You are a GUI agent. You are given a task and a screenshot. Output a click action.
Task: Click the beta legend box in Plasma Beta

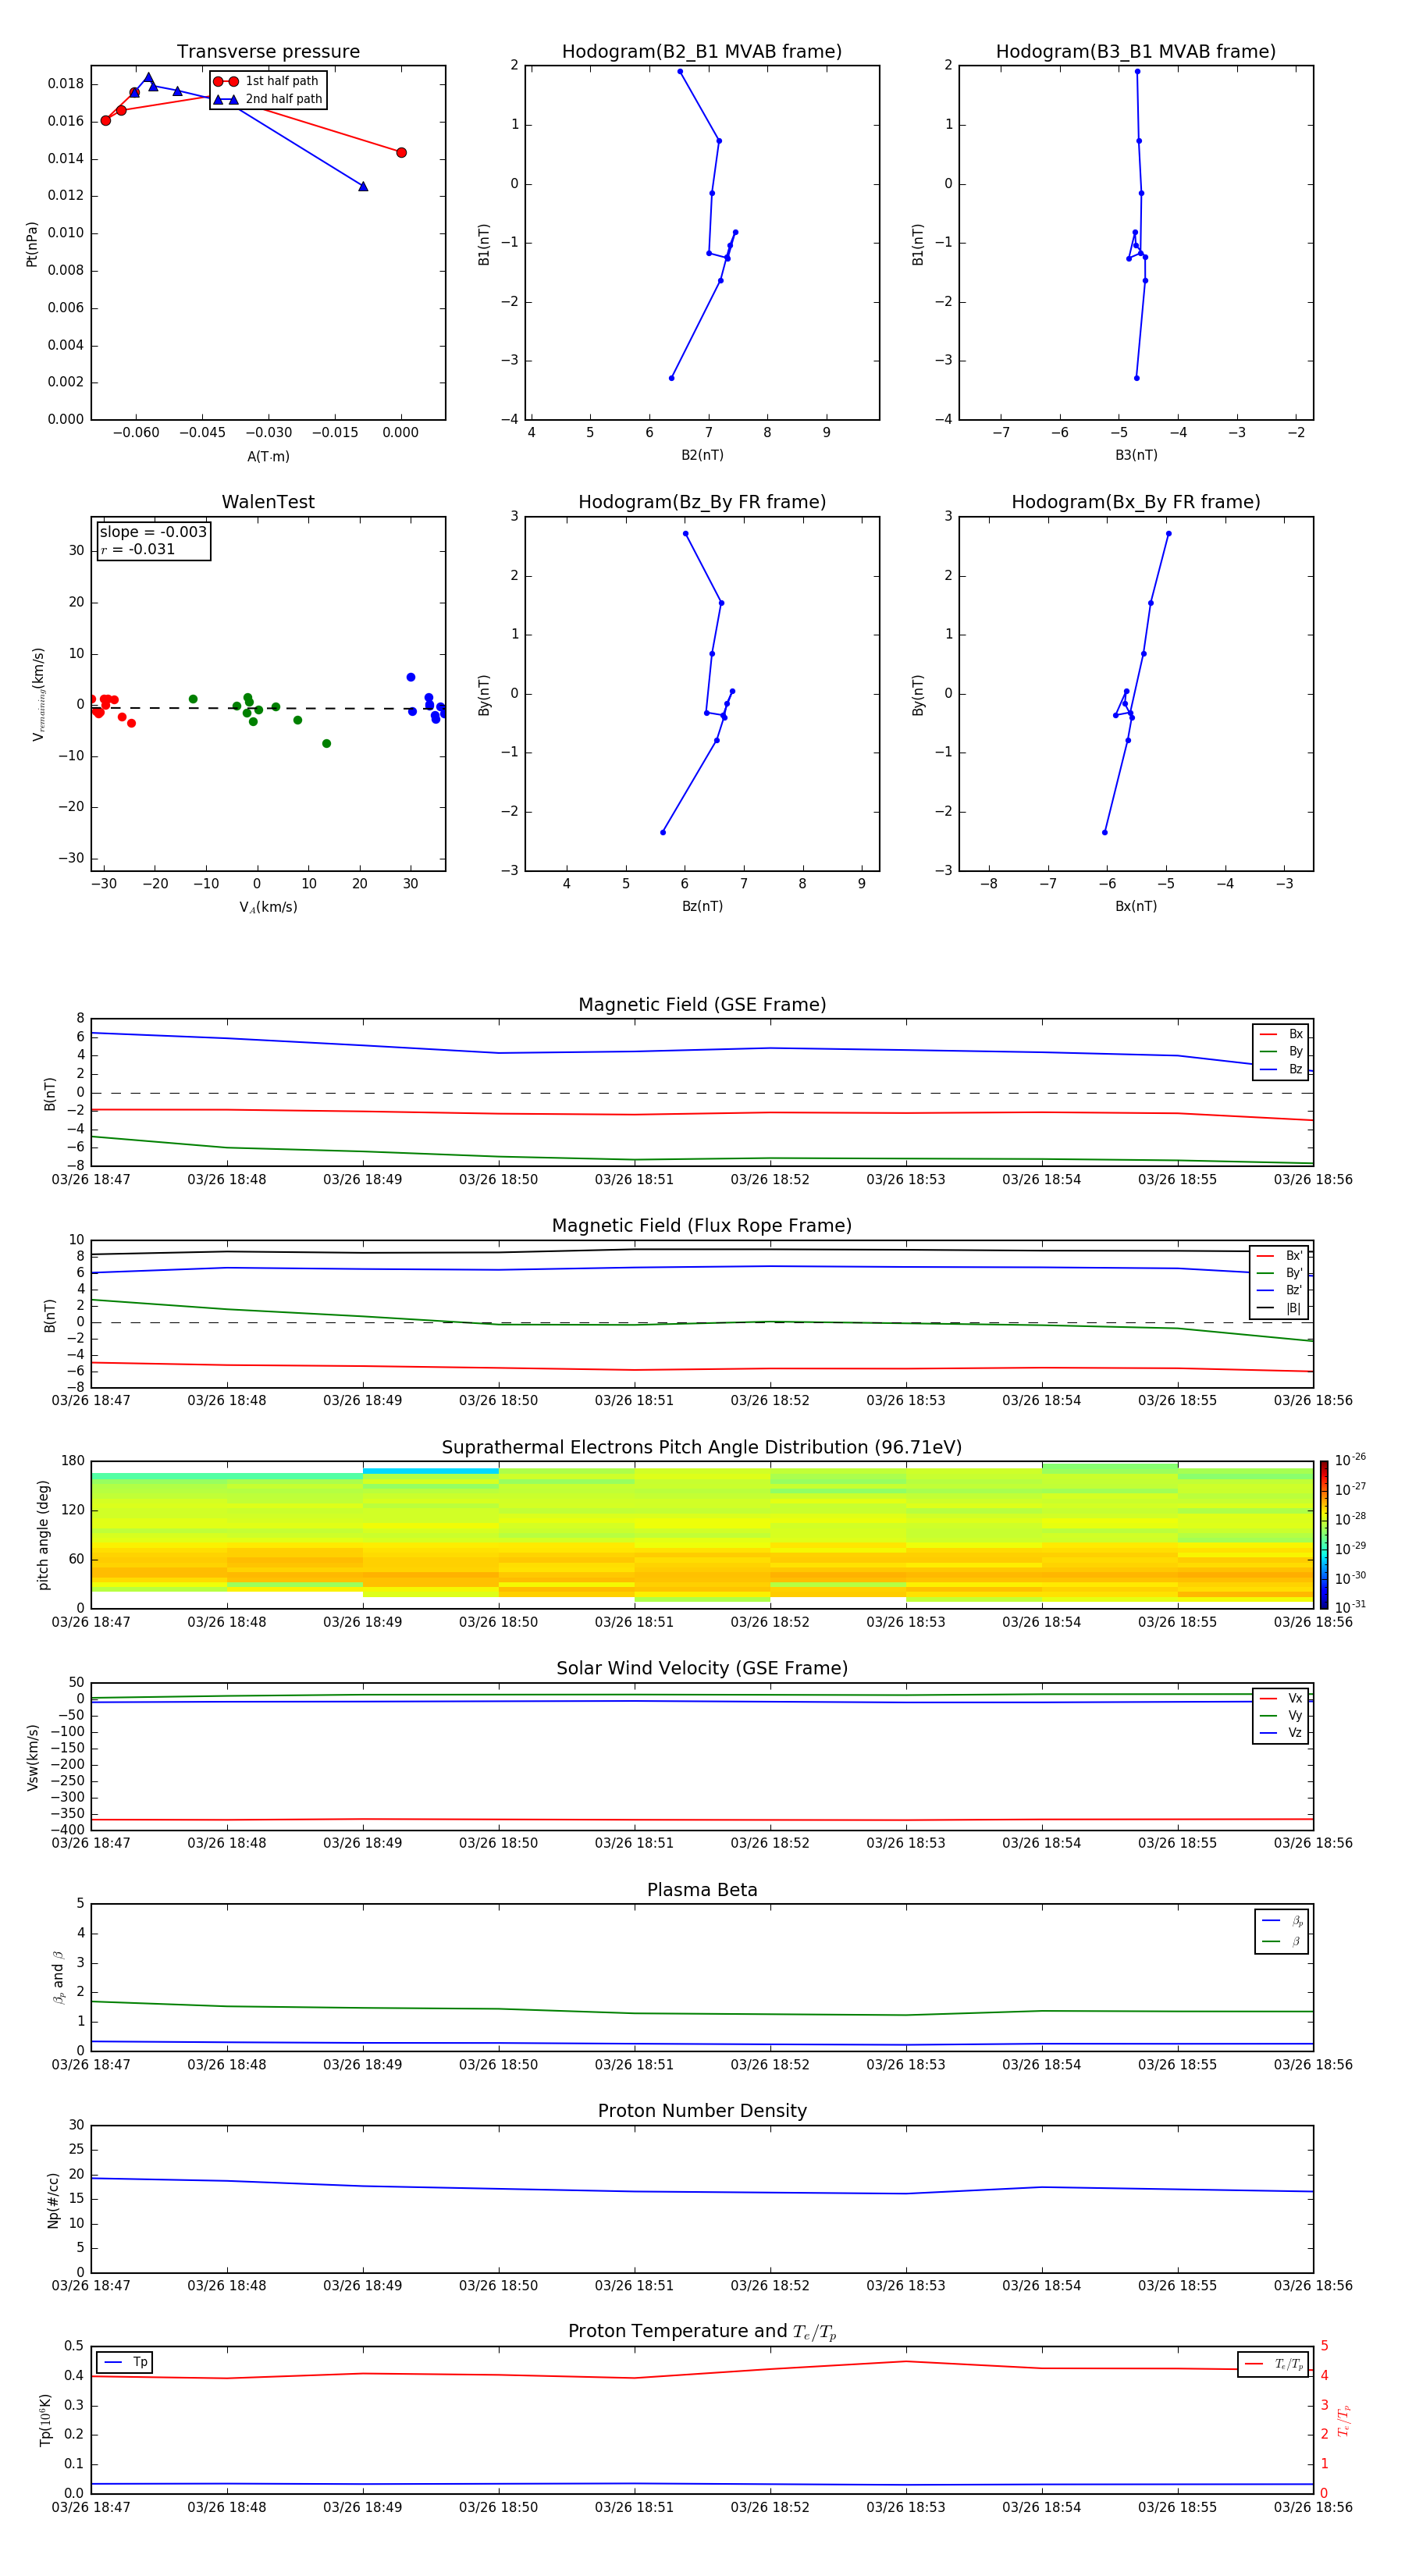point(1281,1931)
